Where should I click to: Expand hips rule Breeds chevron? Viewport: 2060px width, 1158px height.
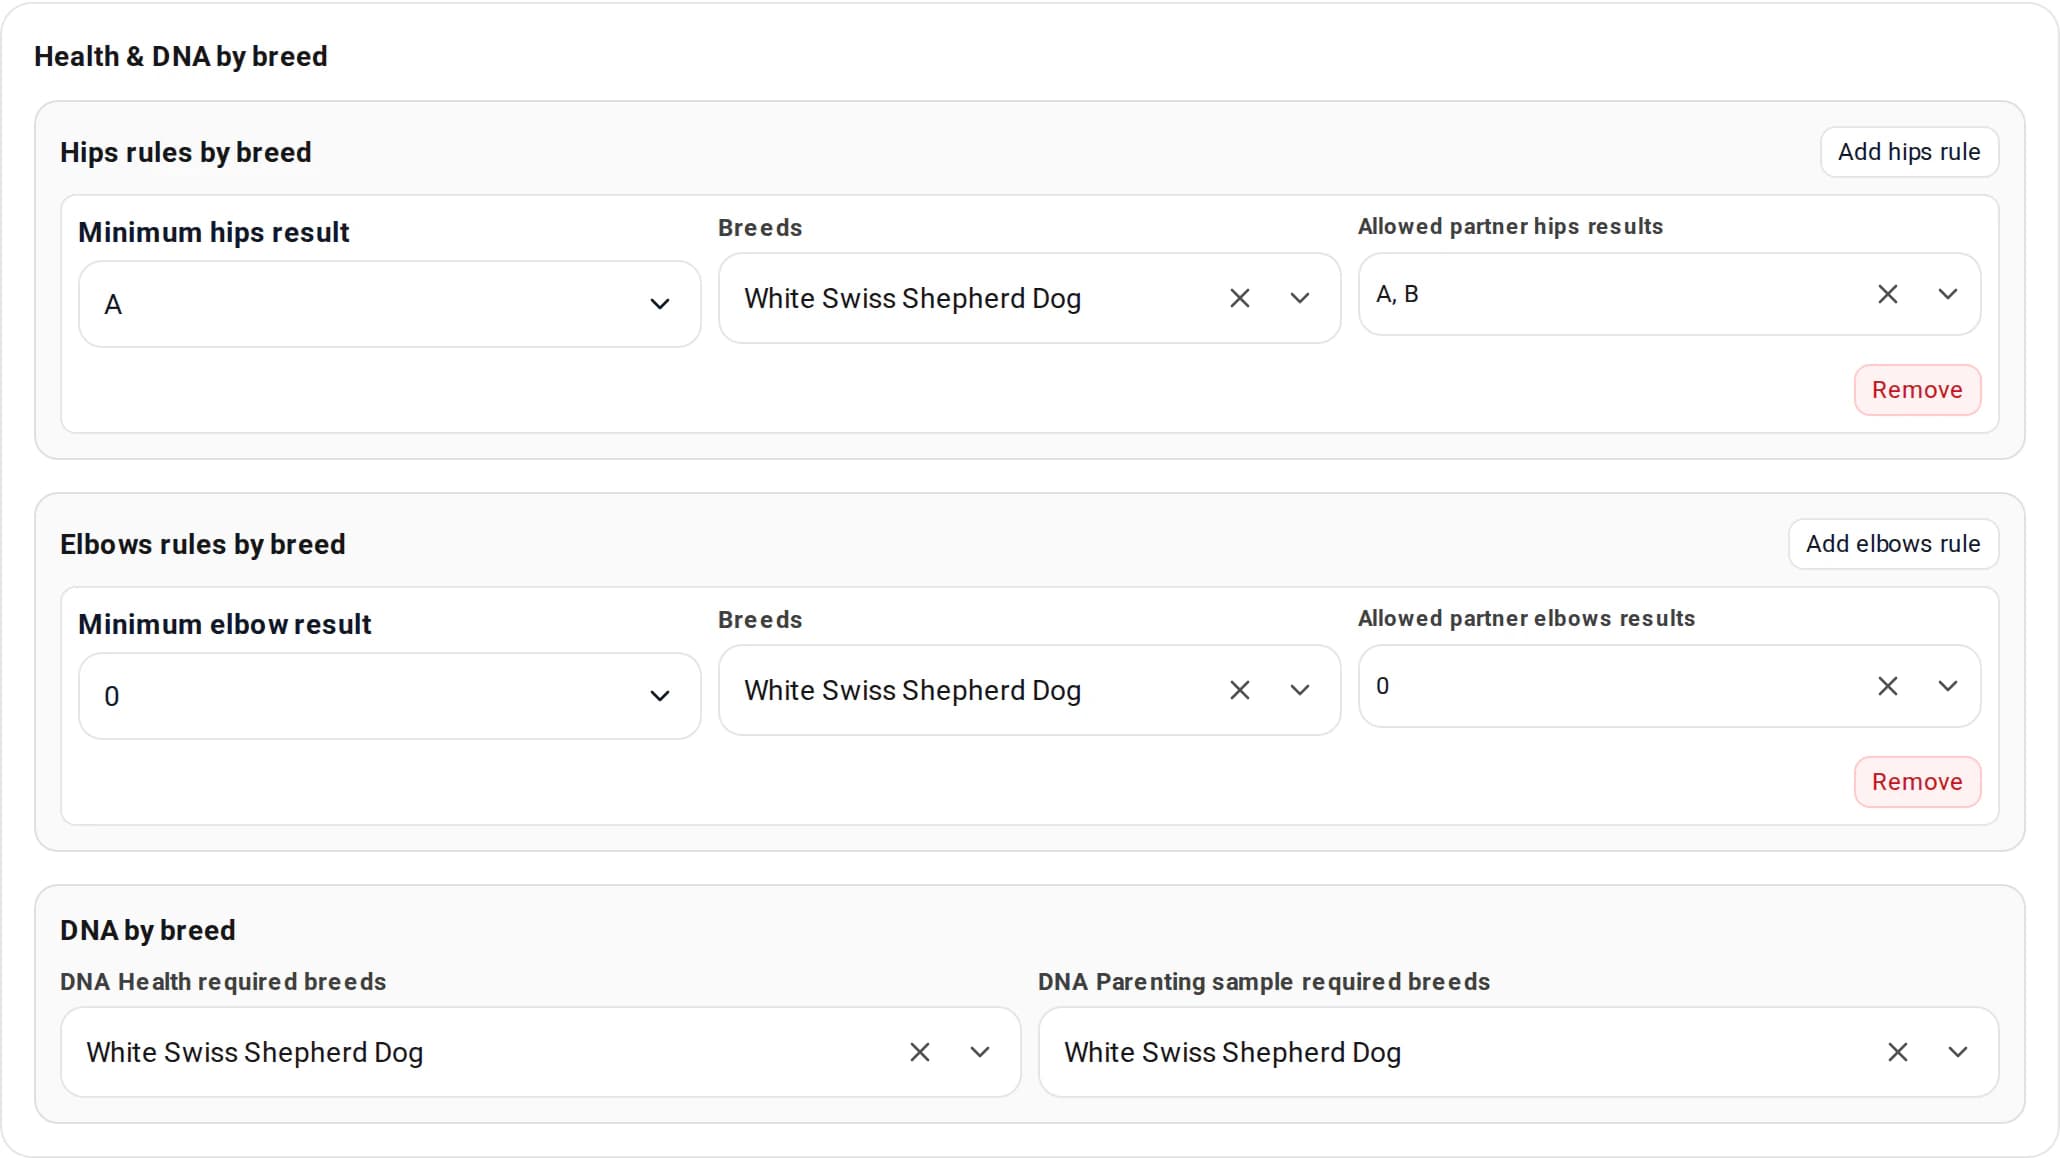[1299, 298]
